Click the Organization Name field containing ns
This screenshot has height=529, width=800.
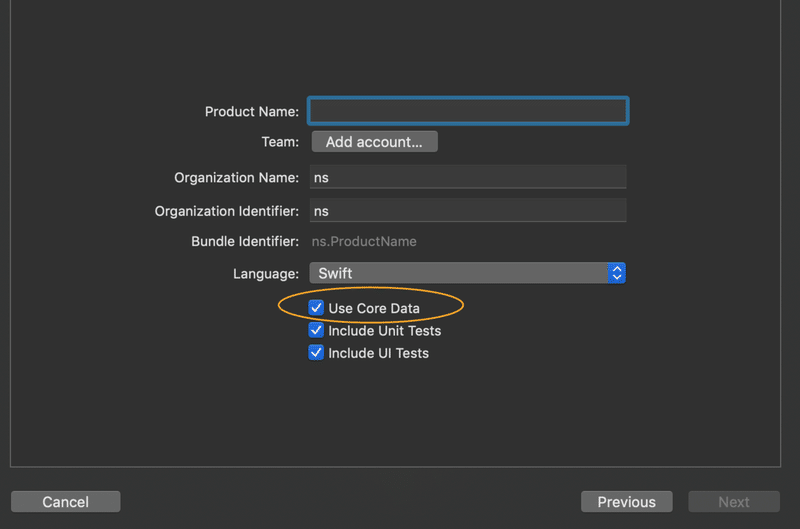pyautogui.click(x=468, y=177)
